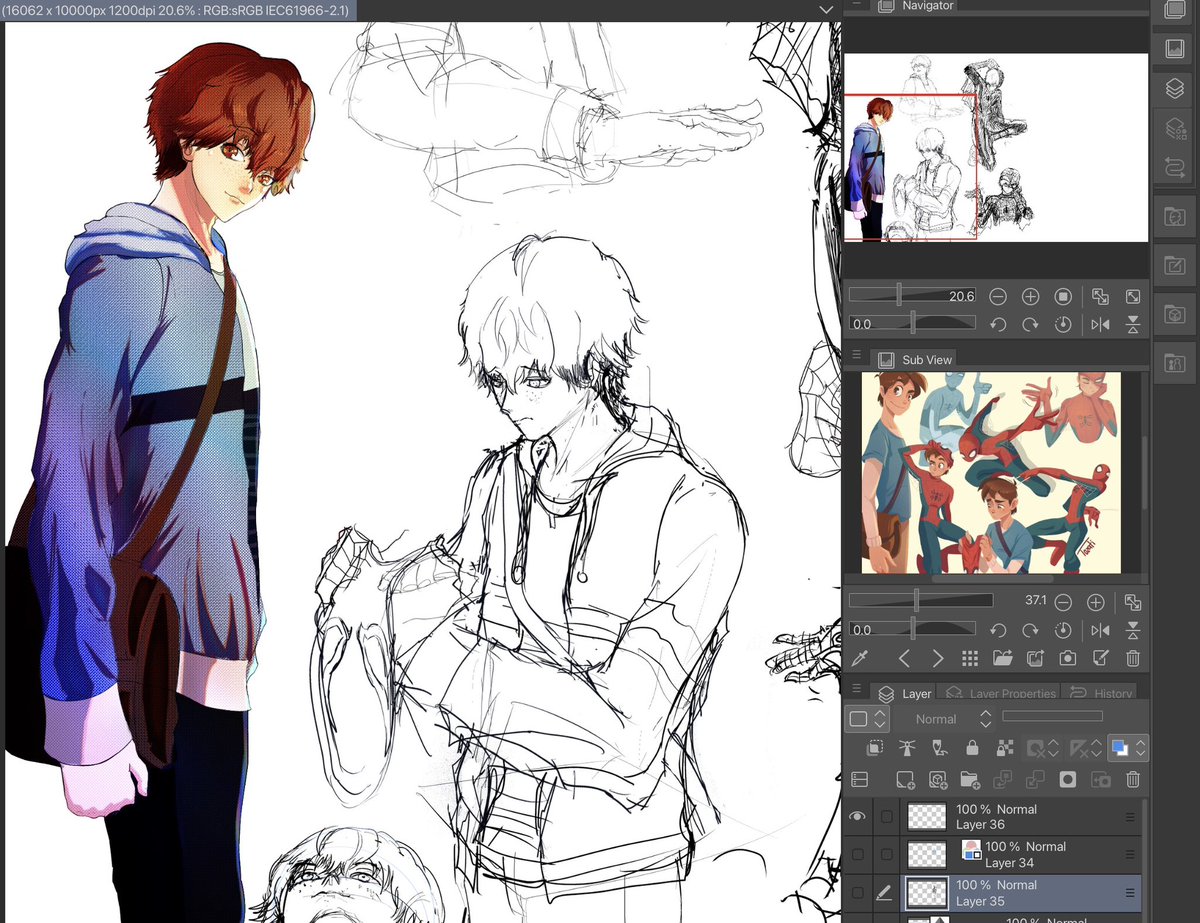Select the Sub View tab

point(914,359)
